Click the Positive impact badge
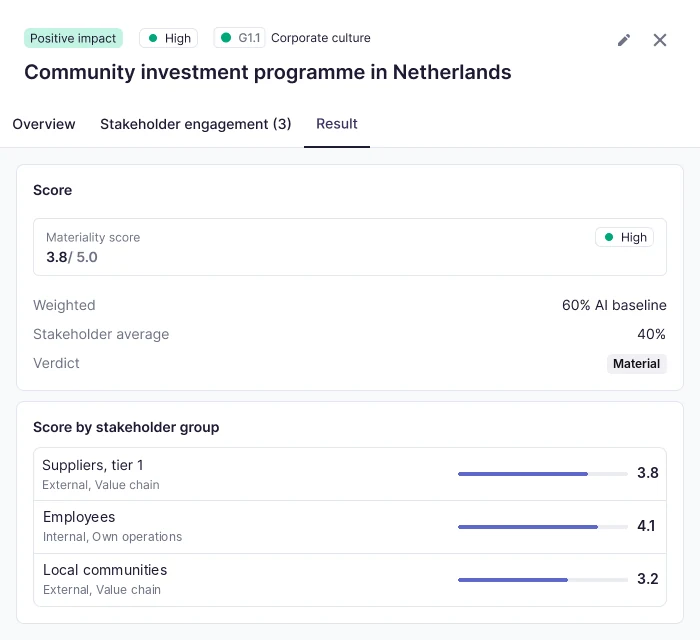Image resolution: width=700 pixels, height=640 pixels. [73, 38]
